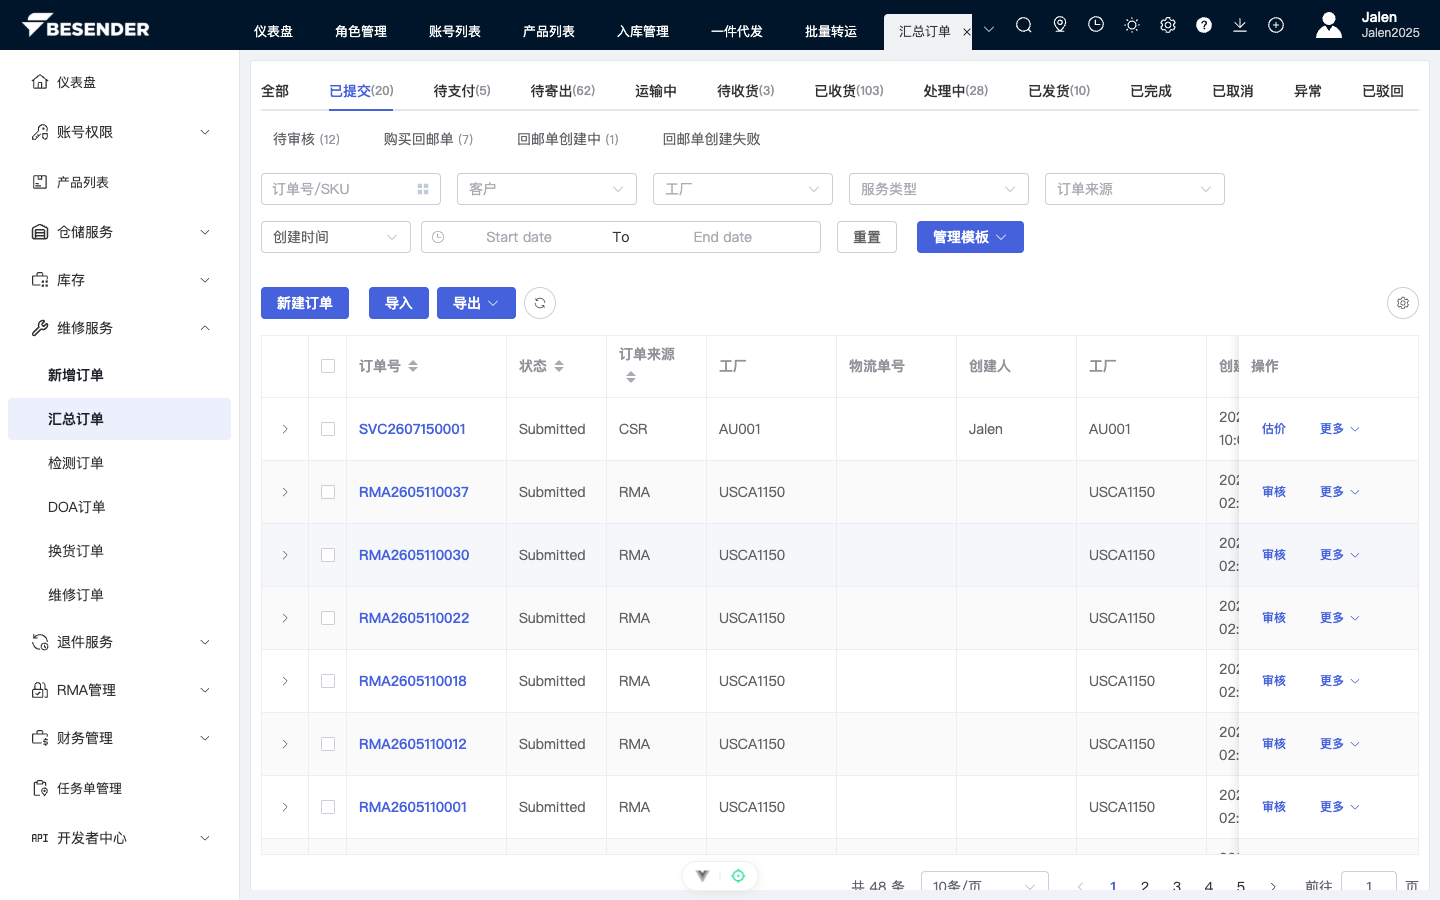Select the 待审核 sub-tab
Viewport: 1440px width, 900px height.
coord(306,139)
